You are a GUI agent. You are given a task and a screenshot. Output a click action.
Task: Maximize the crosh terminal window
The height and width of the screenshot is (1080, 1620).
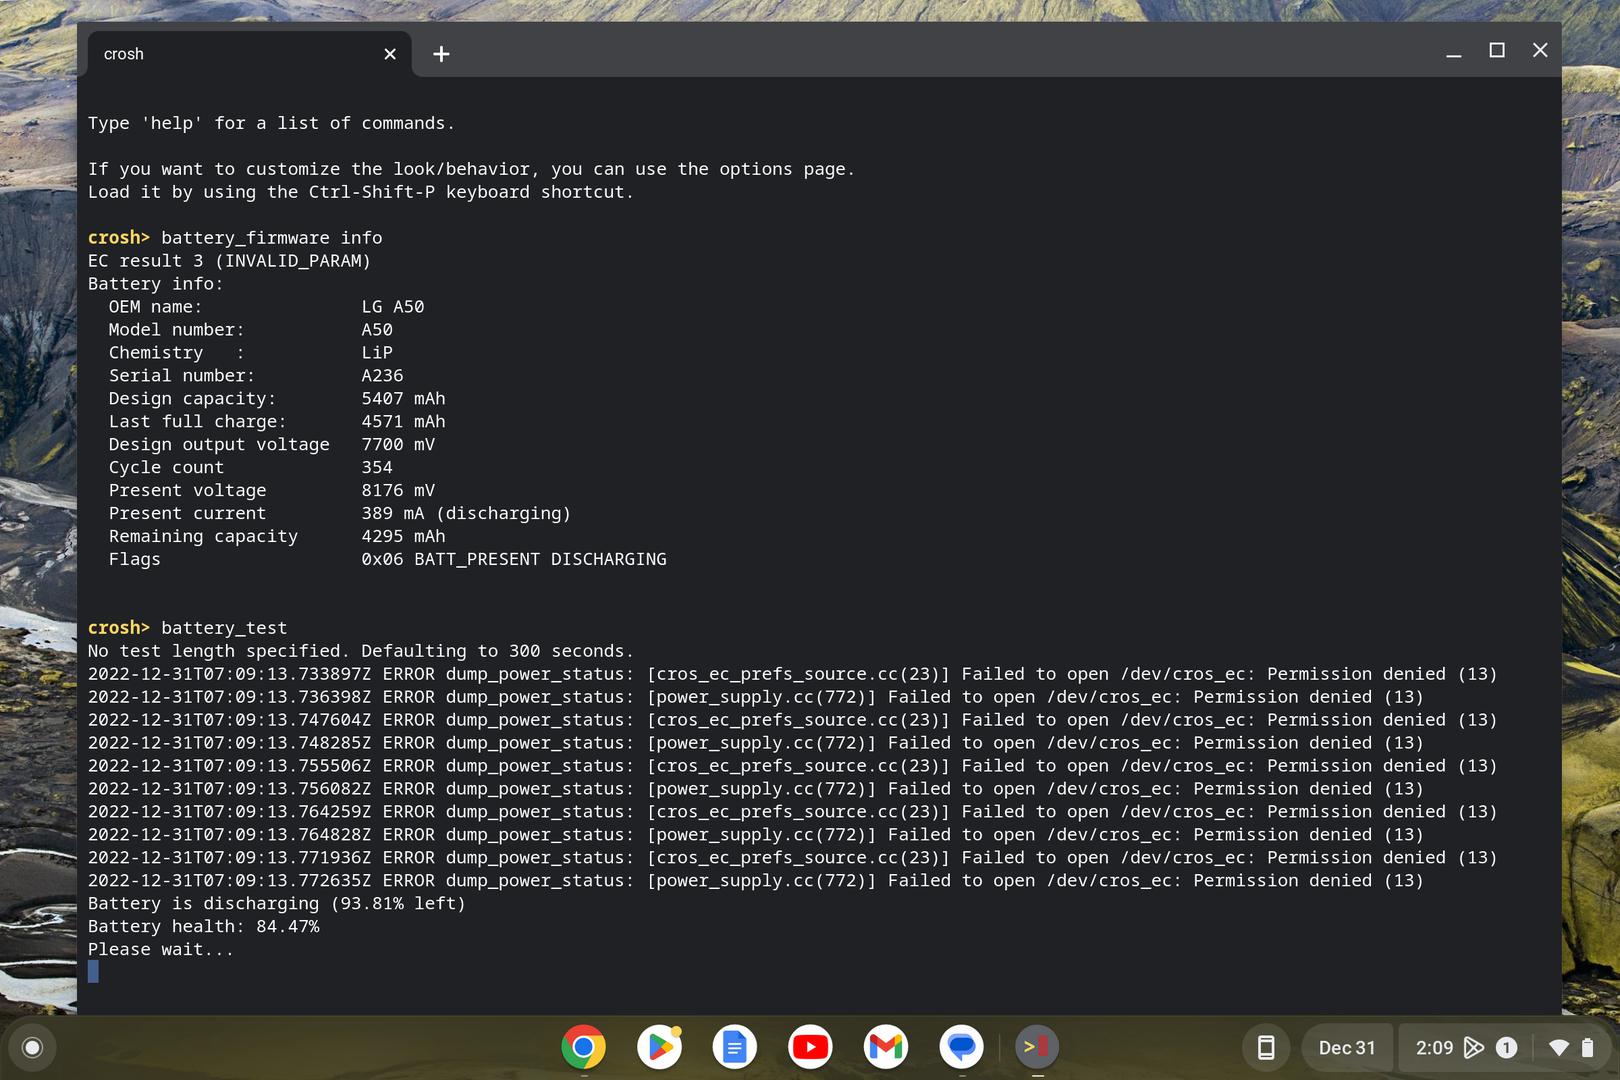click(x=1497, y=50)
